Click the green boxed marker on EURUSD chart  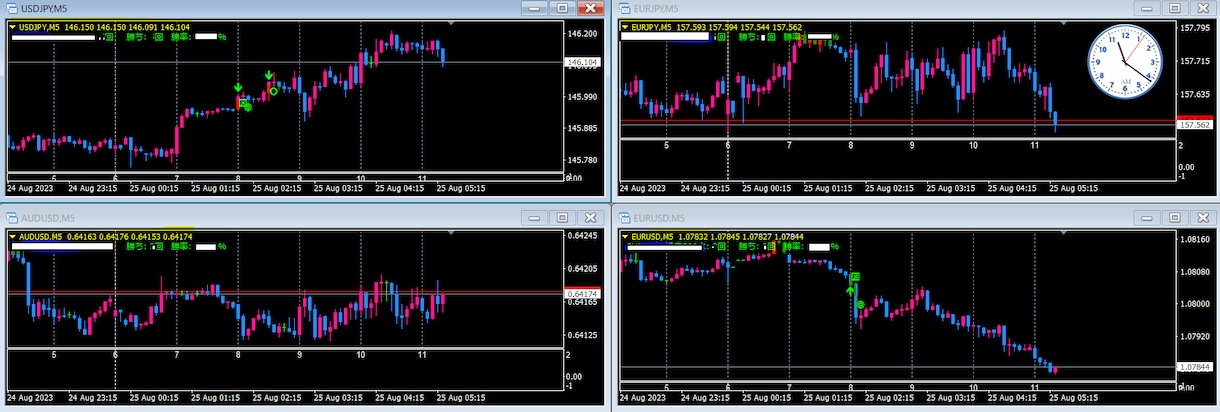click(856, 274)
